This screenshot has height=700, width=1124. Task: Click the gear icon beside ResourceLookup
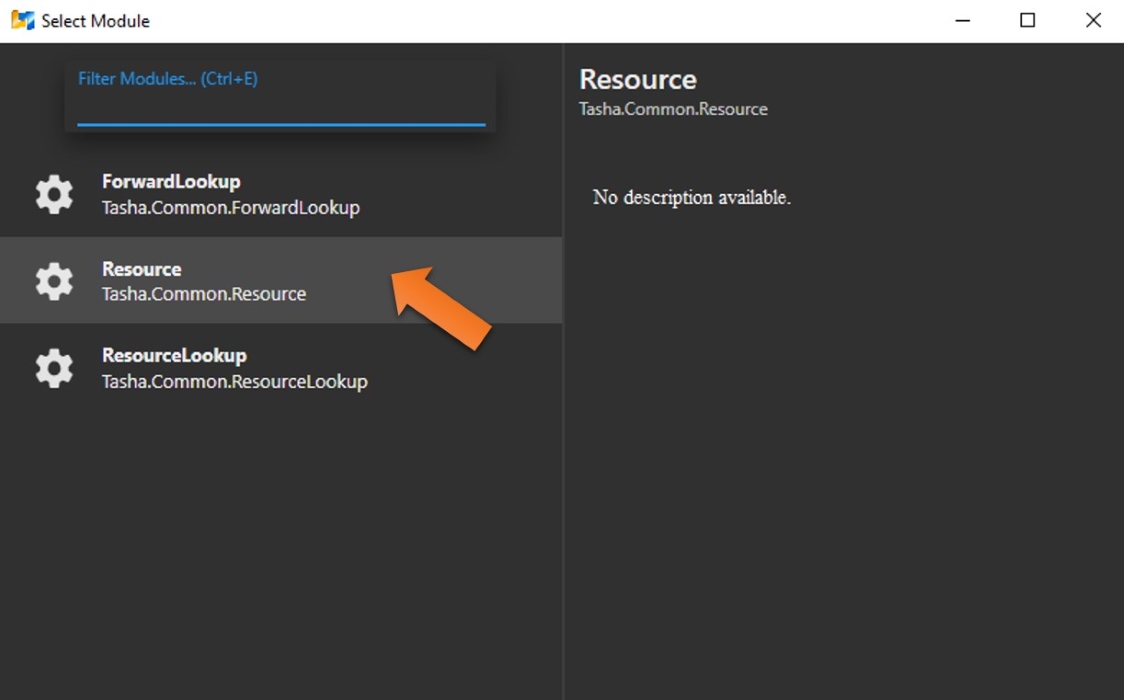pyautogui.click(x=53, y=368)
